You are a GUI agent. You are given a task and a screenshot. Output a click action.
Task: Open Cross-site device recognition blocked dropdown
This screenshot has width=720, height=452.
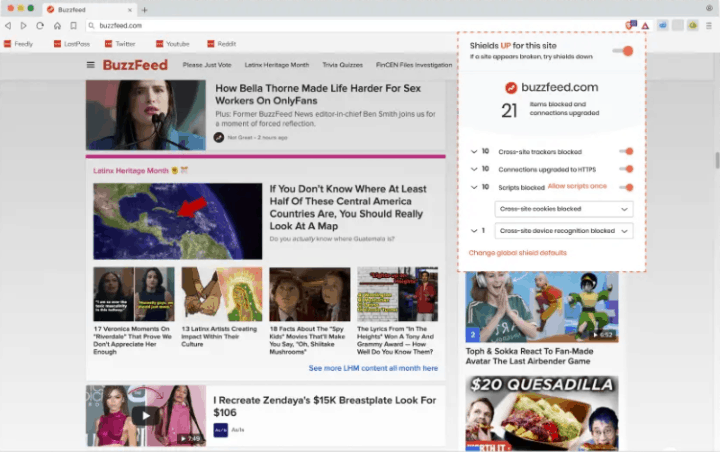click(564, 231)
